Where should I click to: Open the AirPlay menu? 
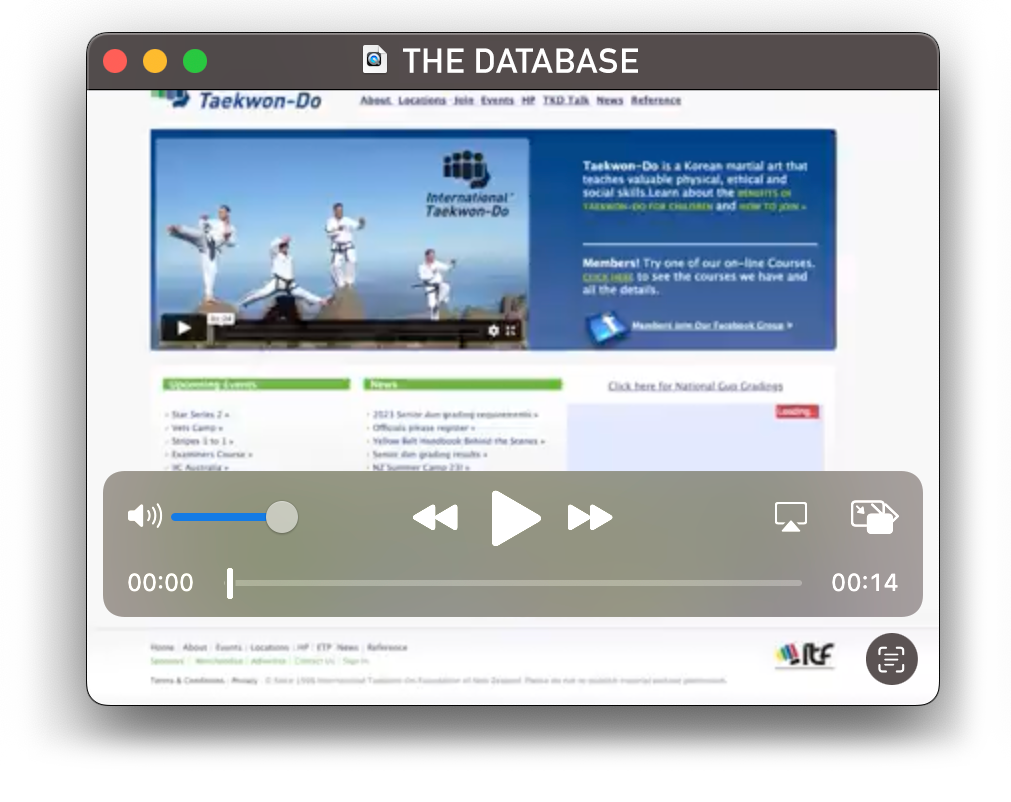click(x=790, y=517)
